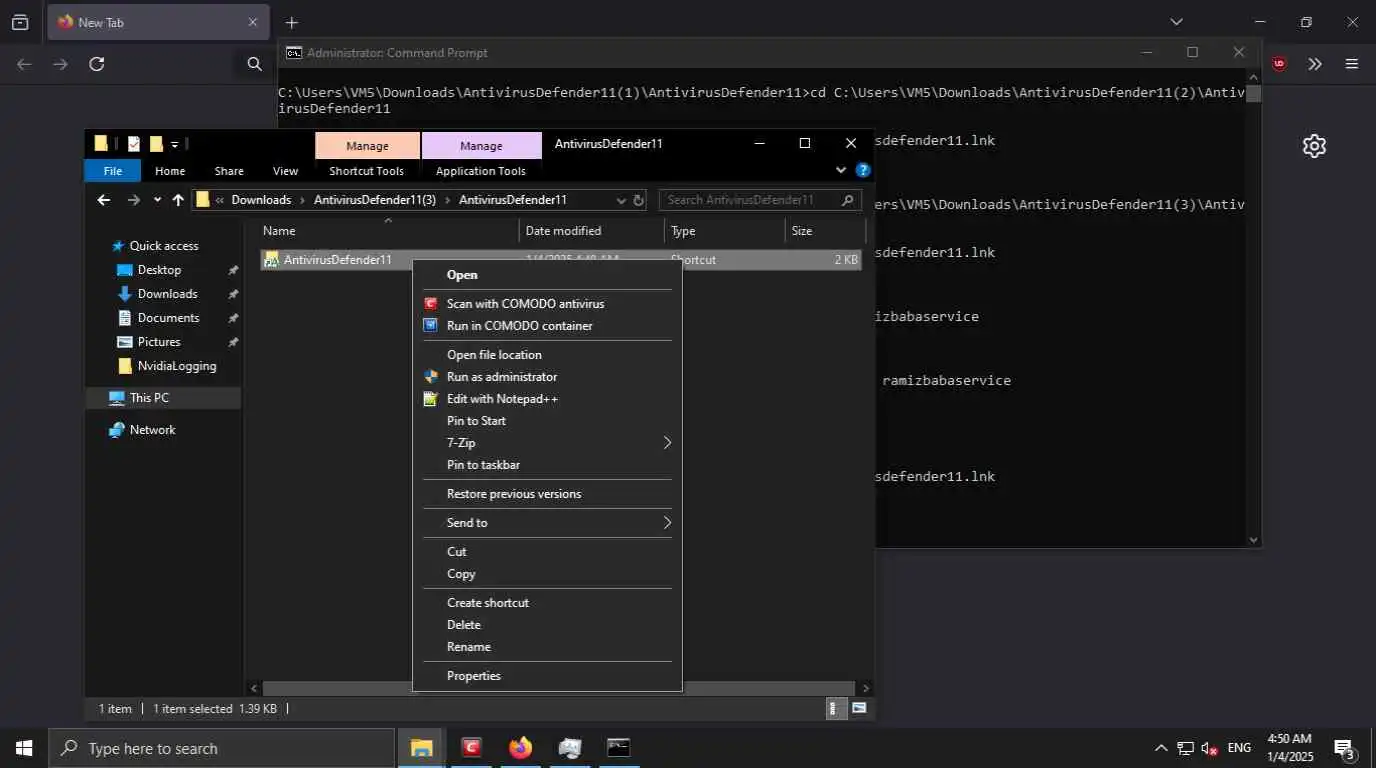Select Network in navigation pane

tap(152, 430)
